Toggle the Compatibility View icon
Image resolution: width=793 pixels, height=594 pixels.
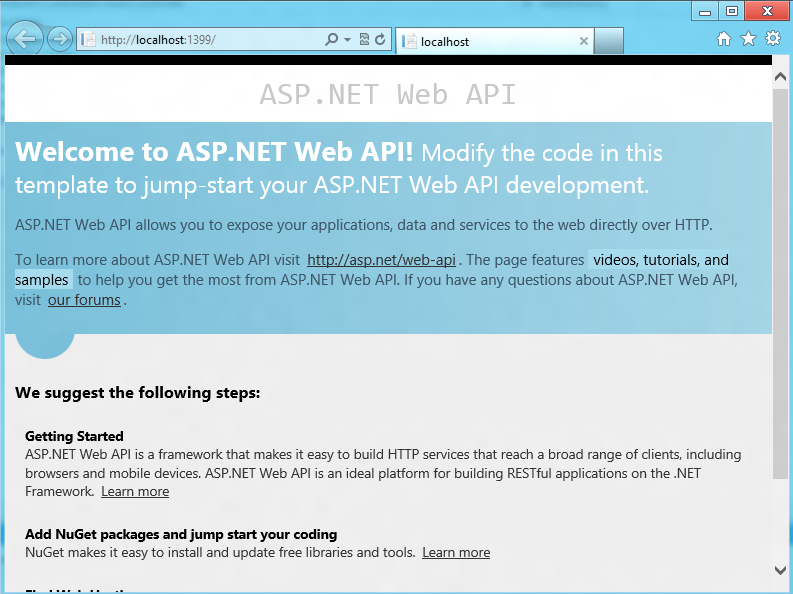click(364, 40)
